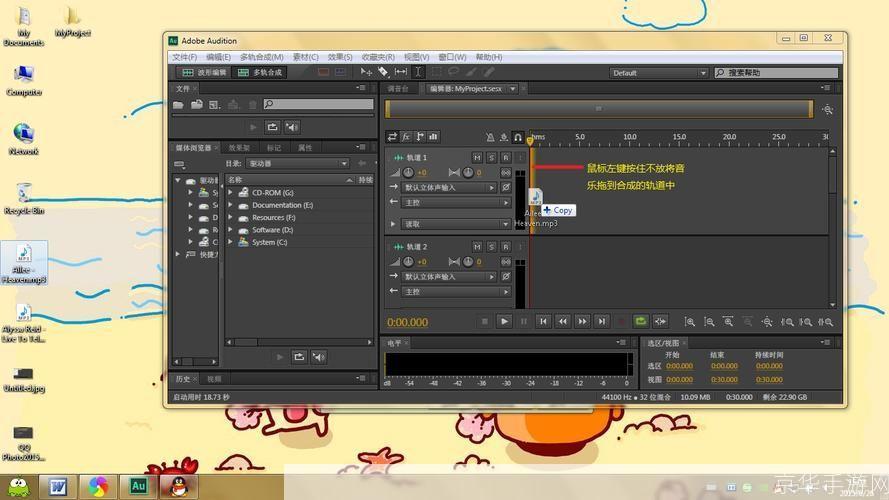Show track sends icon
Viewport: 889px width, 500px height.
click(x=420, y=137)
